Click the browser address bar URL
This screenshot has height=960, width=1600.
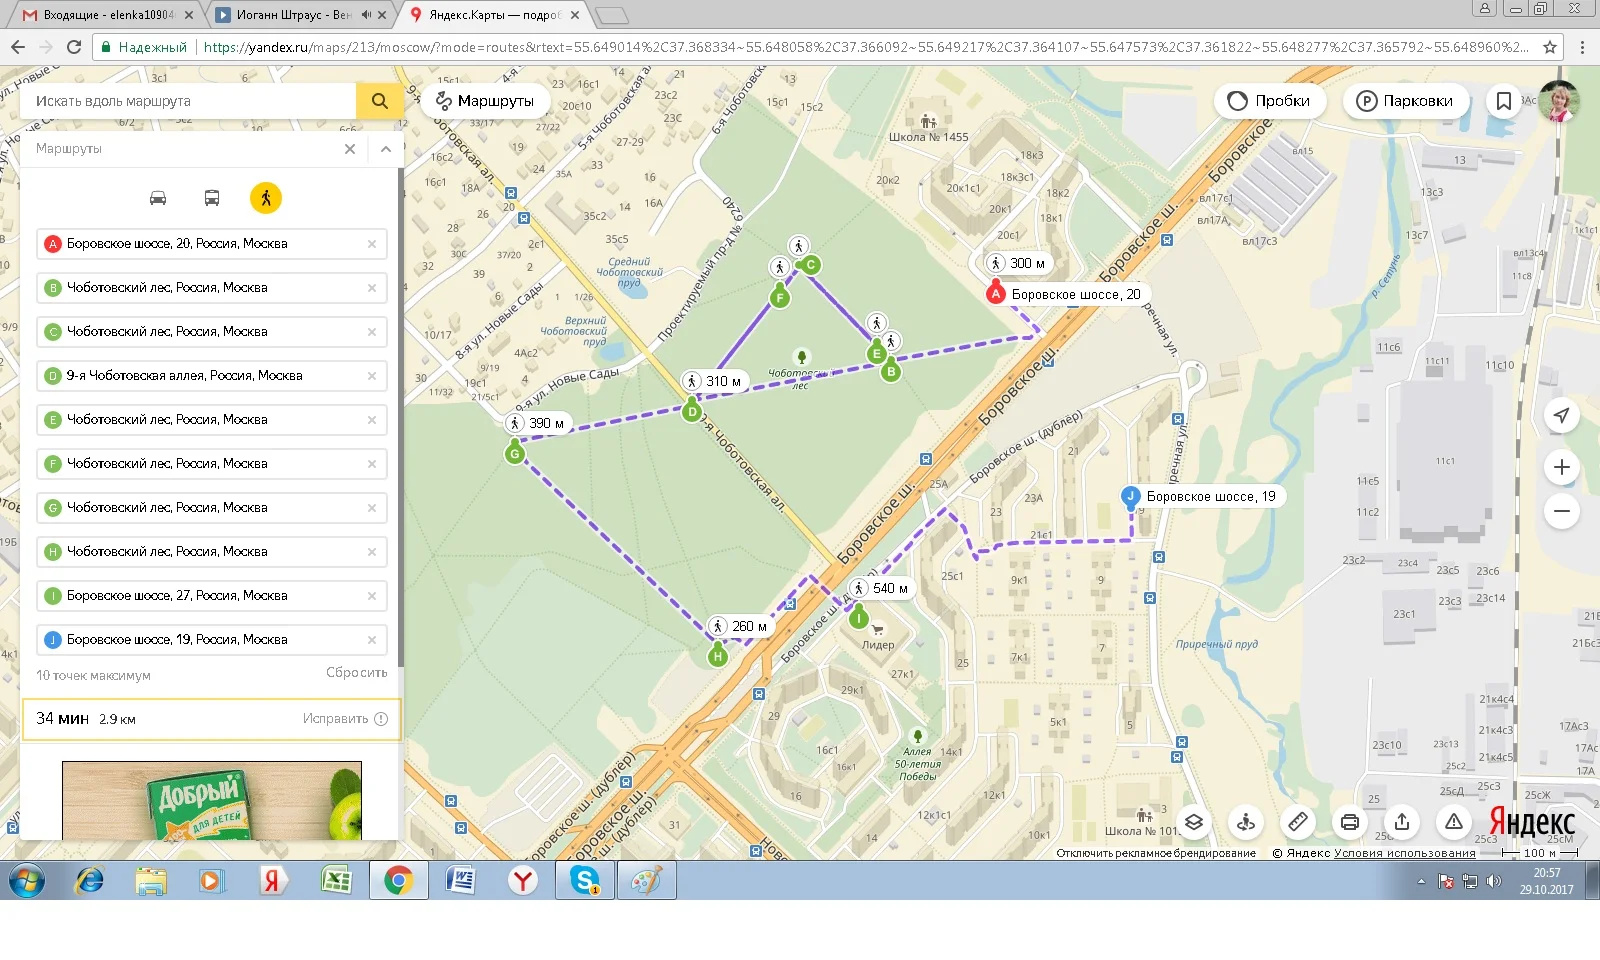pos(865,47)
